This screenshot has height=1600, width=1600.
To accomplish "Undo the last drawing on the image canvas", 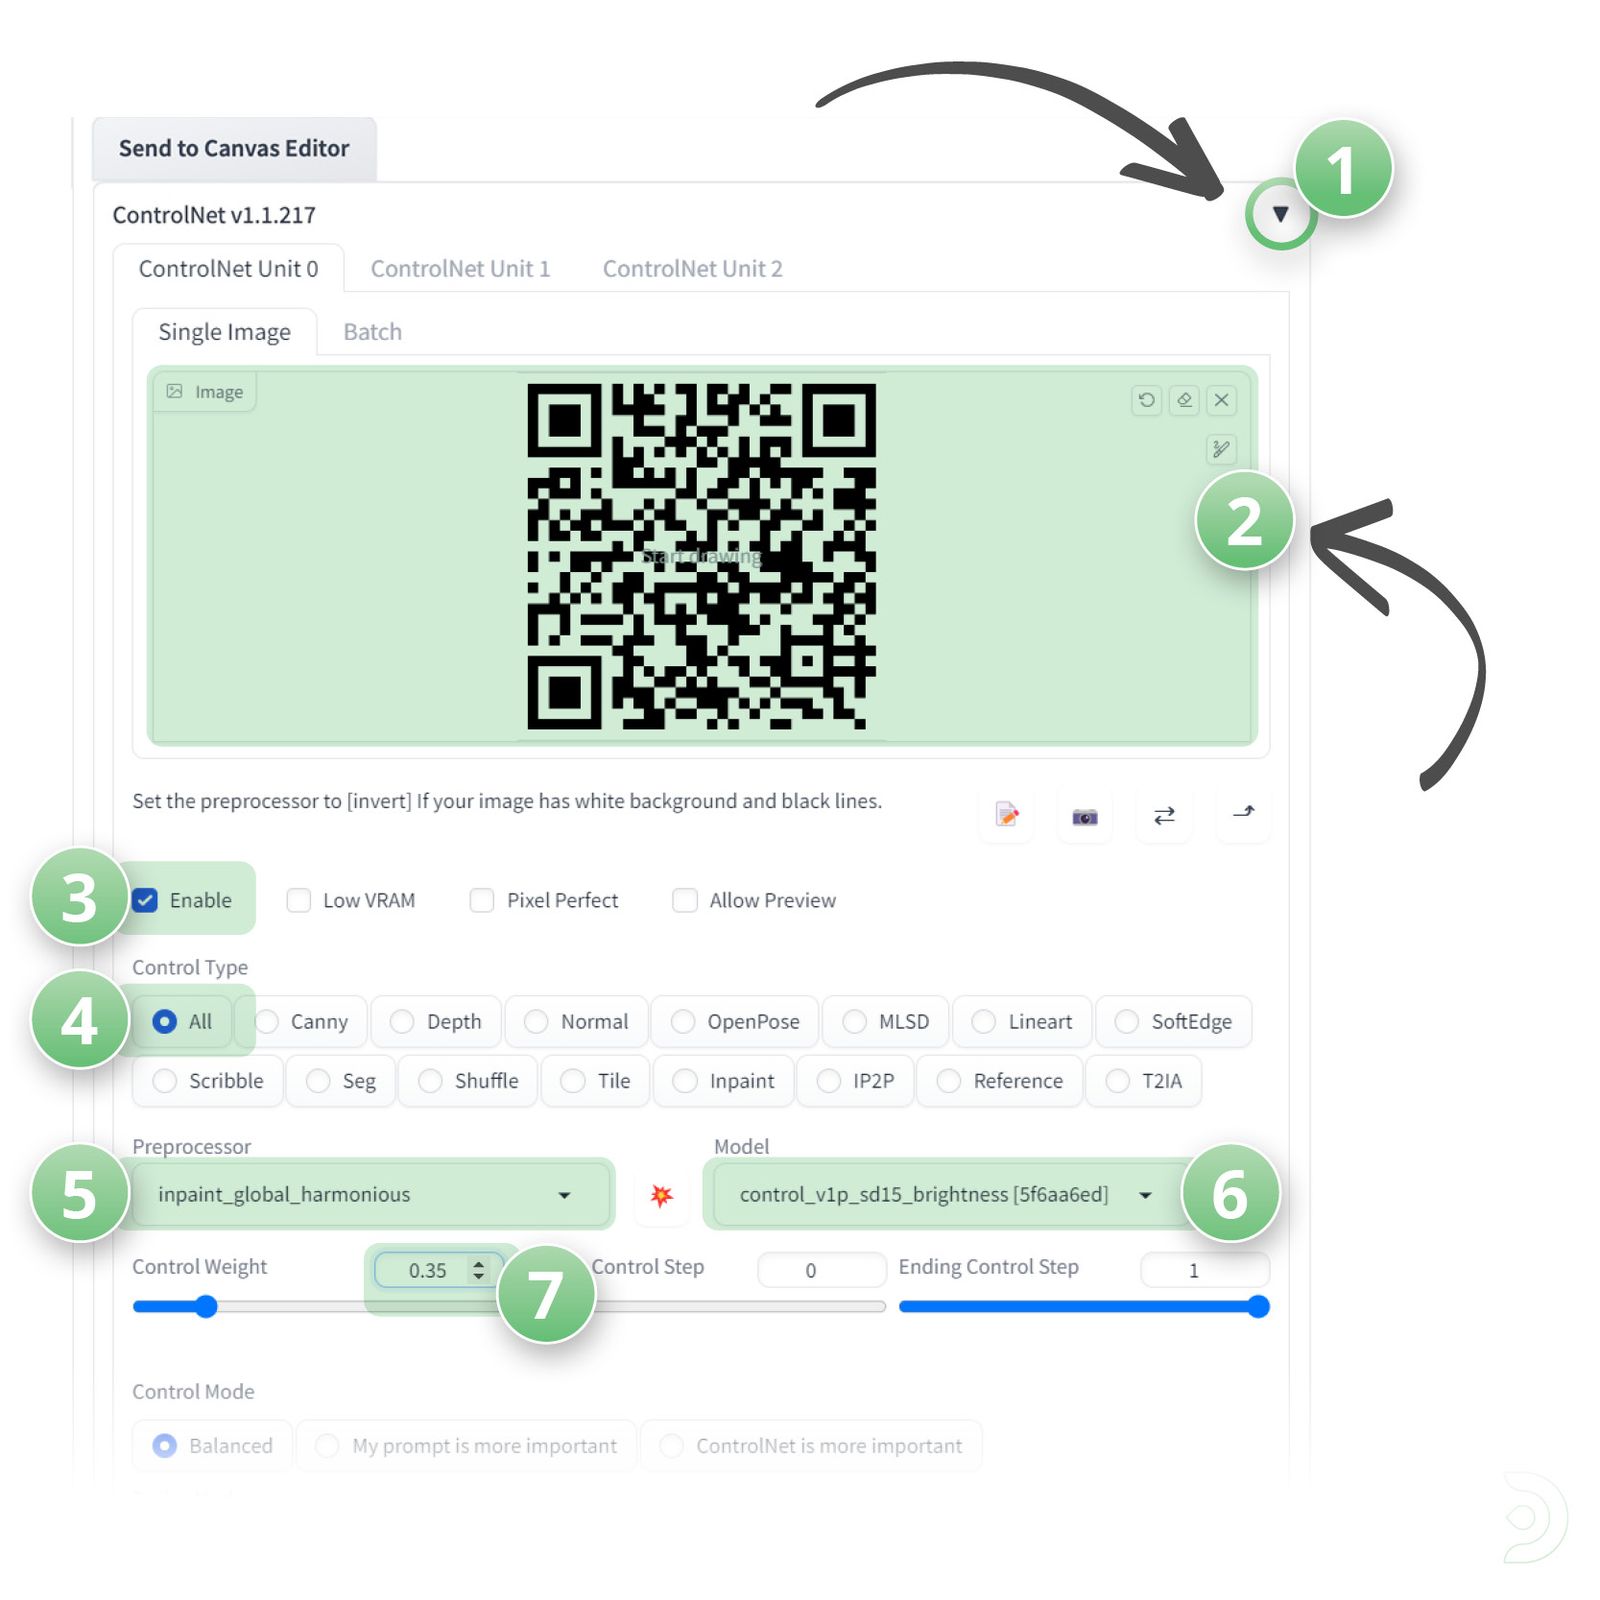I will coord(1146,401).
